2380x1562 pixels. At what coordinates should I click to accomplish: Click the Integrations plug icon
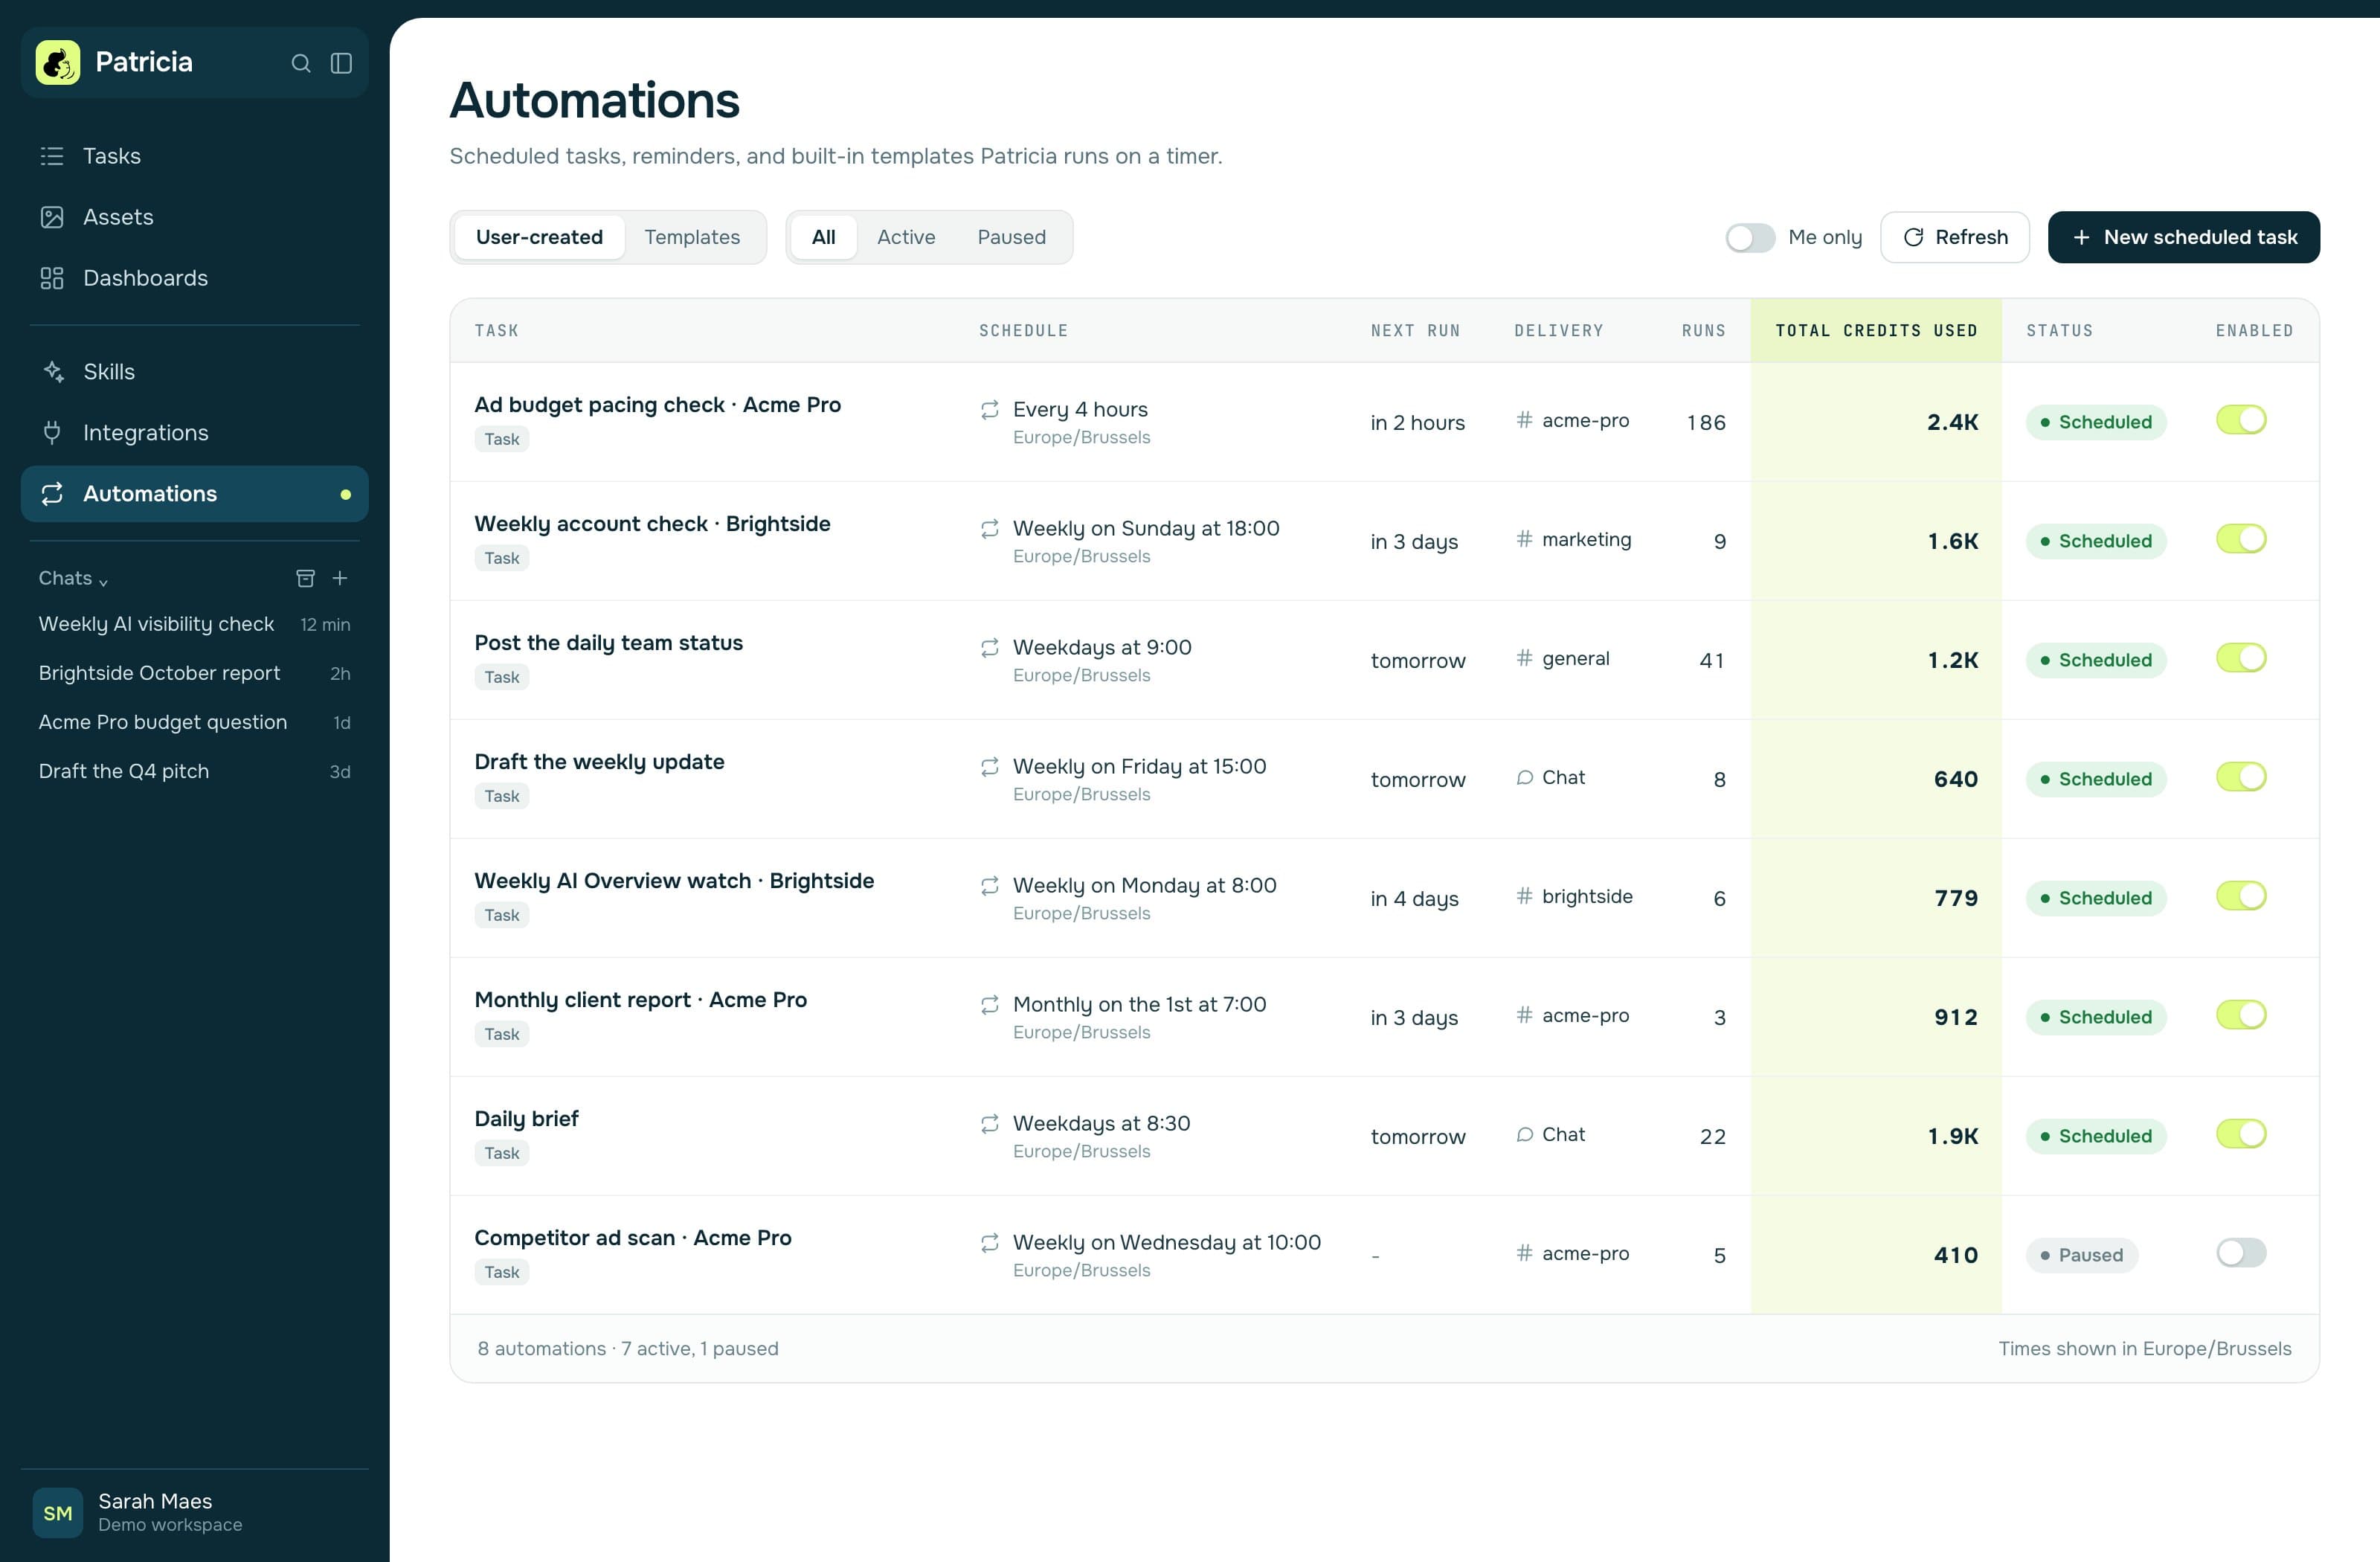52,433
